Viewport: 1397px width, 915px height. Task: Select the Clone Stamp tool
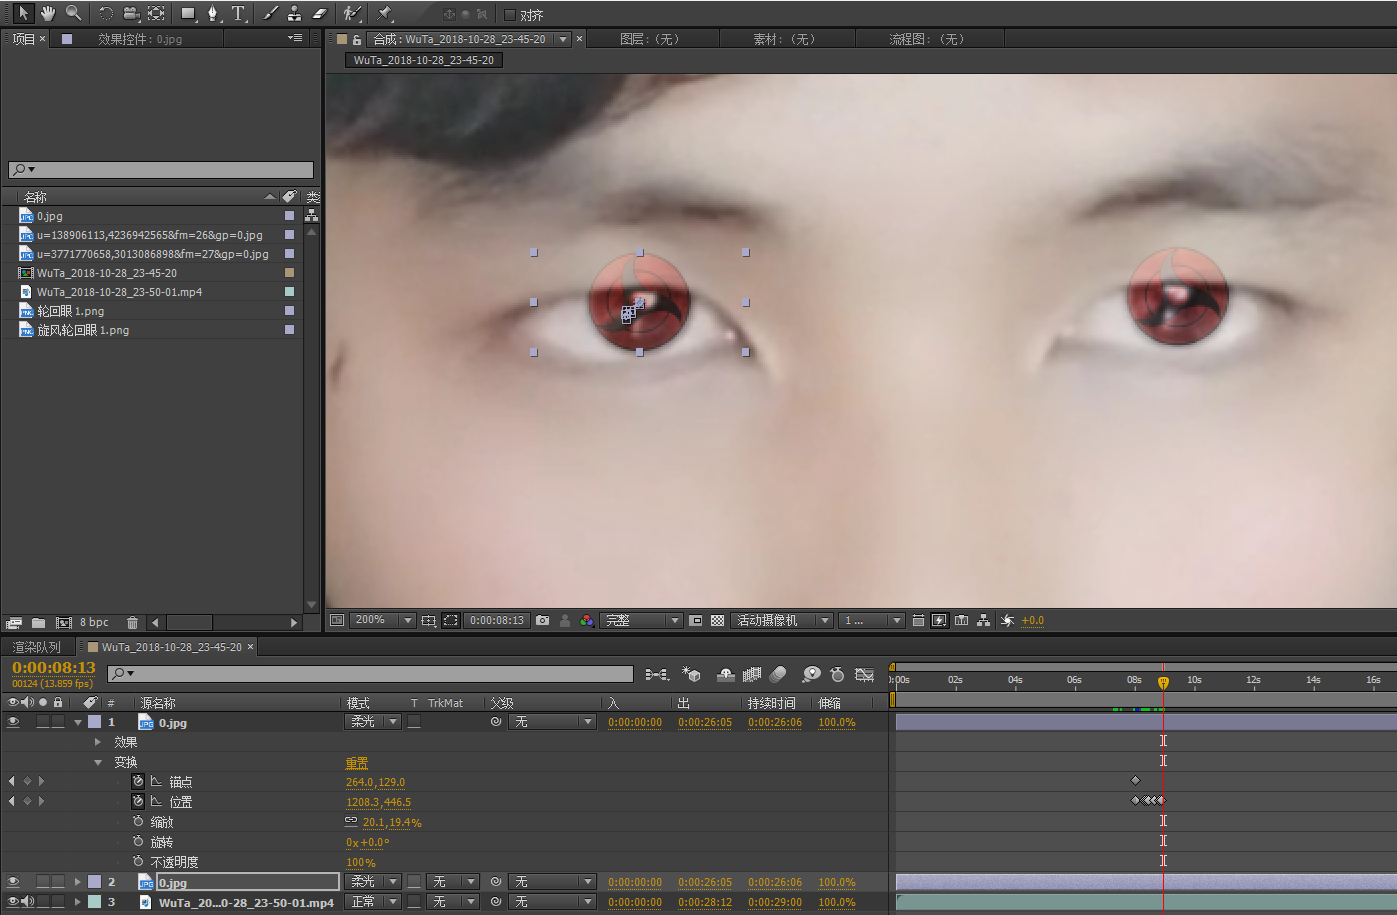point(295,13)
